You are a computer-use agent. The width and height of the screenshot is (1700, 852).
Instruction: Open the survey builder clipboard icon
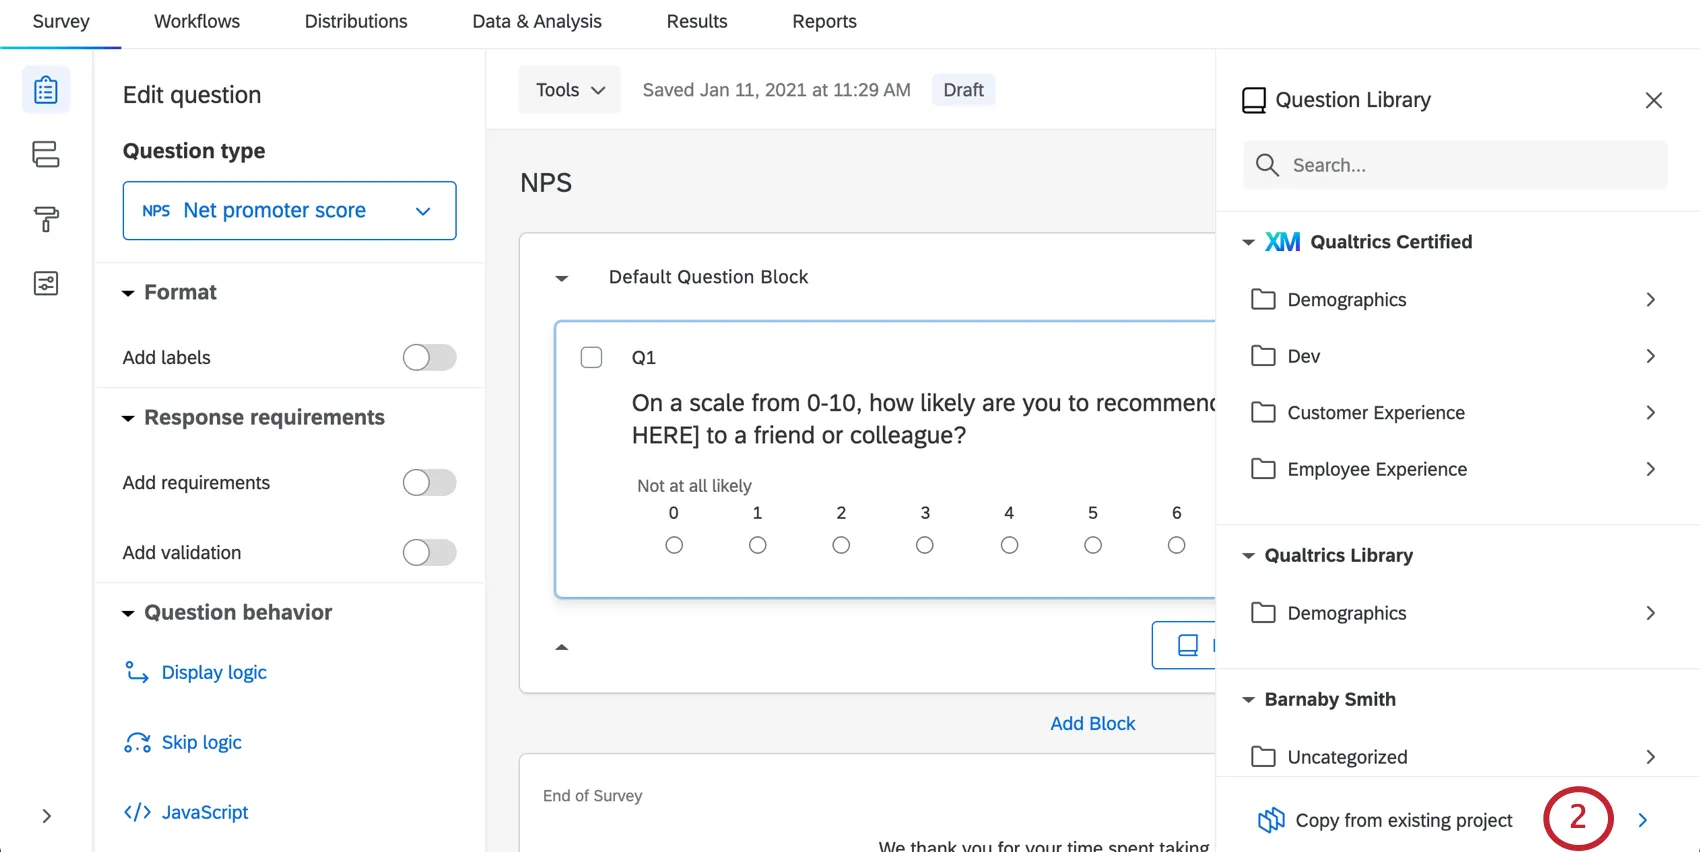coord(46,90)
